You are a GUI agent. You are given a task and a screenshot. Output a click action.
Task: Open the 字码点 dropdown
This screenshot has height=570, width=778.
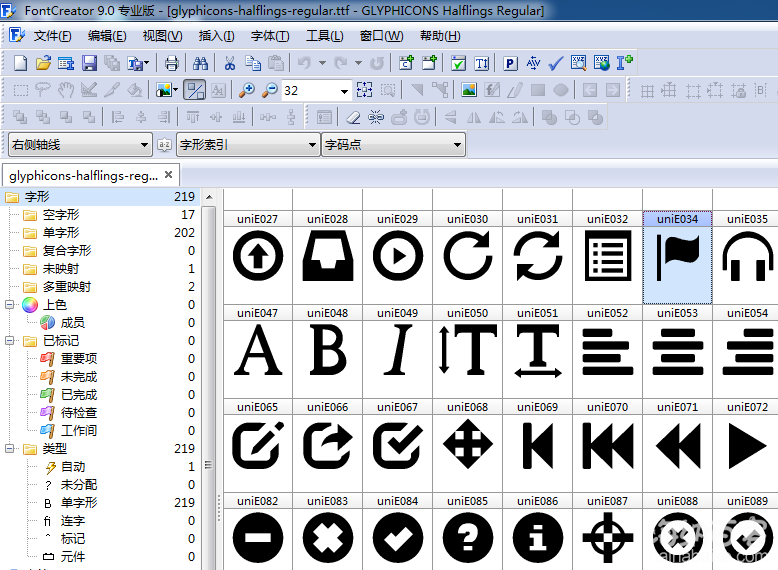pos(393,145)
